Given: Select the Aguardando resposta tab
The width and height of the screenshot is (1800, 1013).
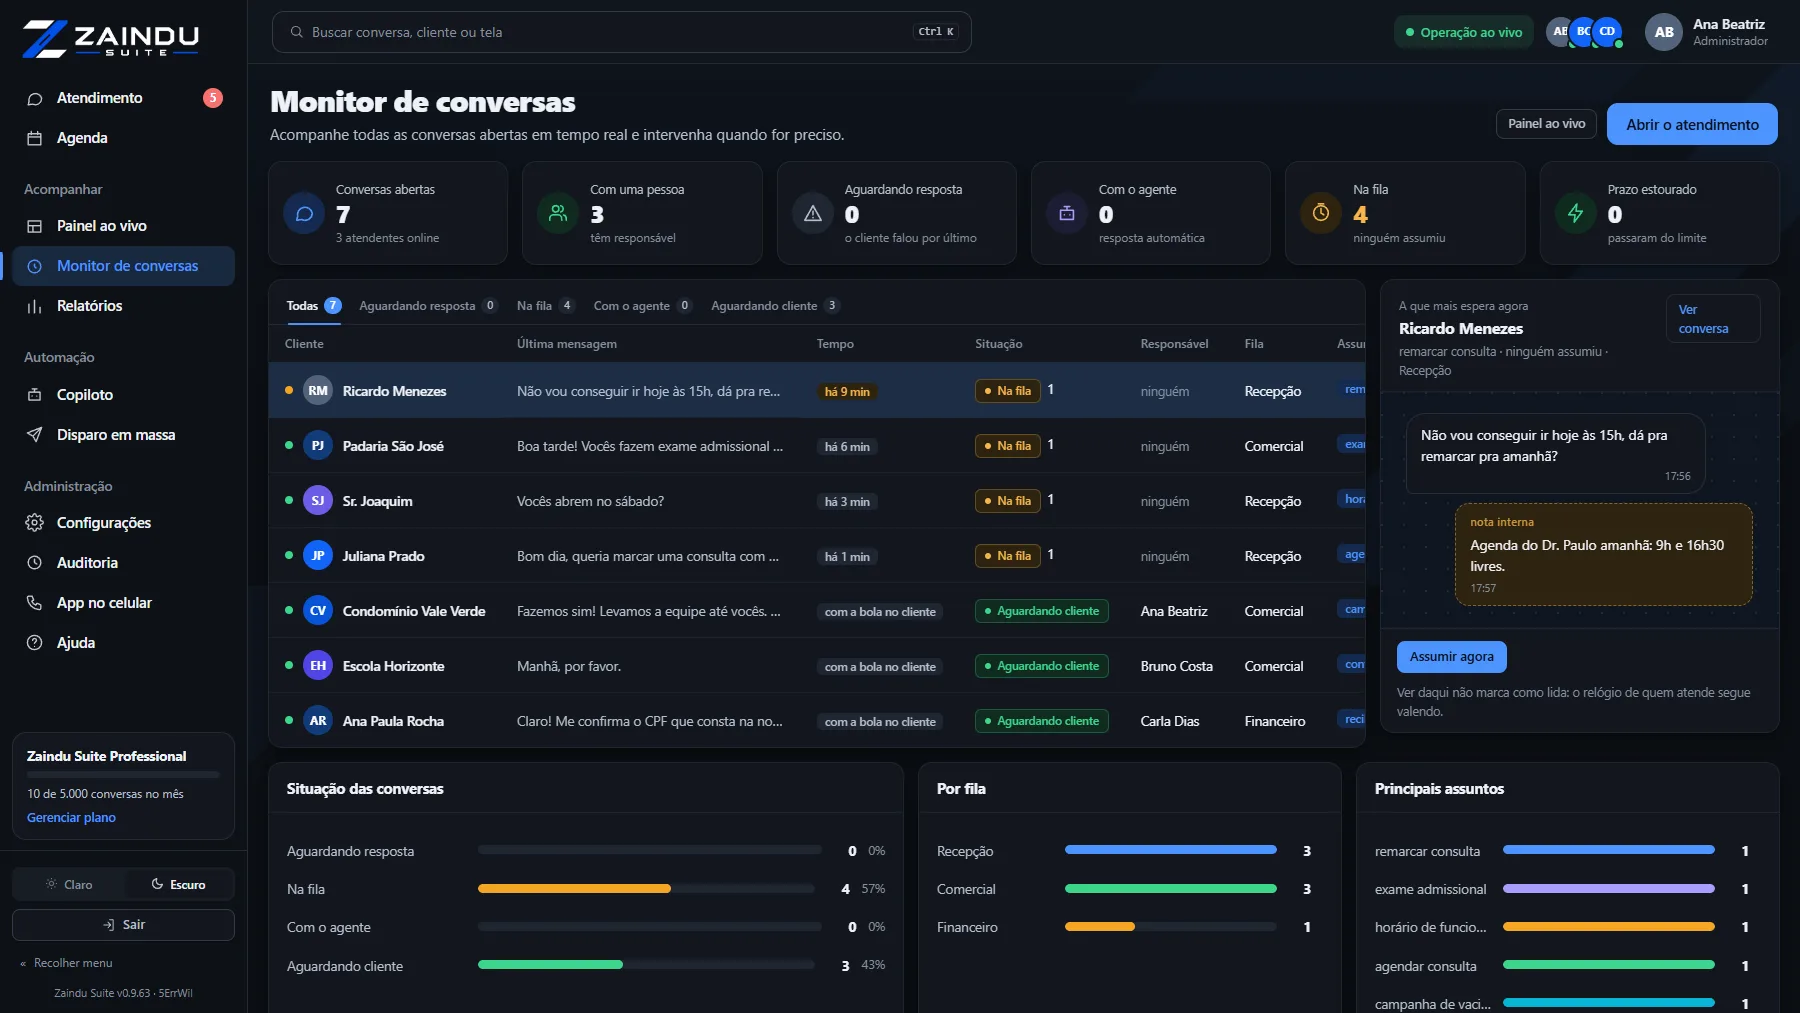Looking at the screenshot, I should [428, 306].
